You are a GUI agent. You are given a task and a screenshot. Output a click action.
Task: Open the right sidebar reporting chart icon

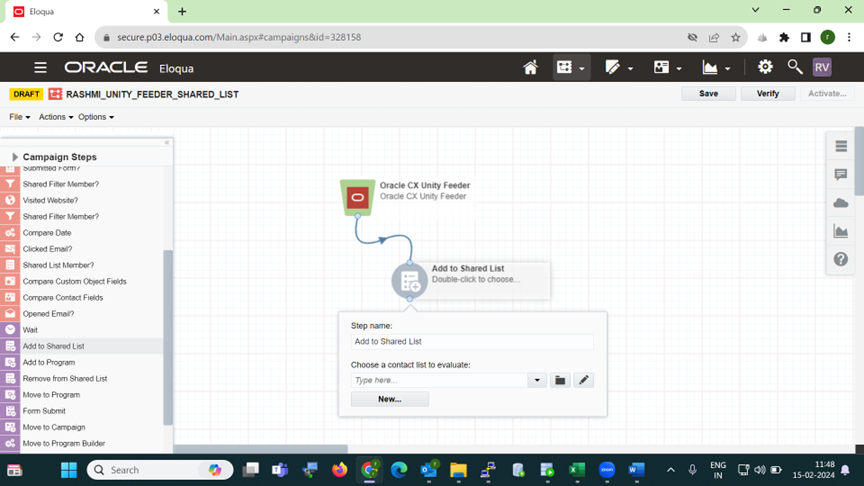(841, 231)
